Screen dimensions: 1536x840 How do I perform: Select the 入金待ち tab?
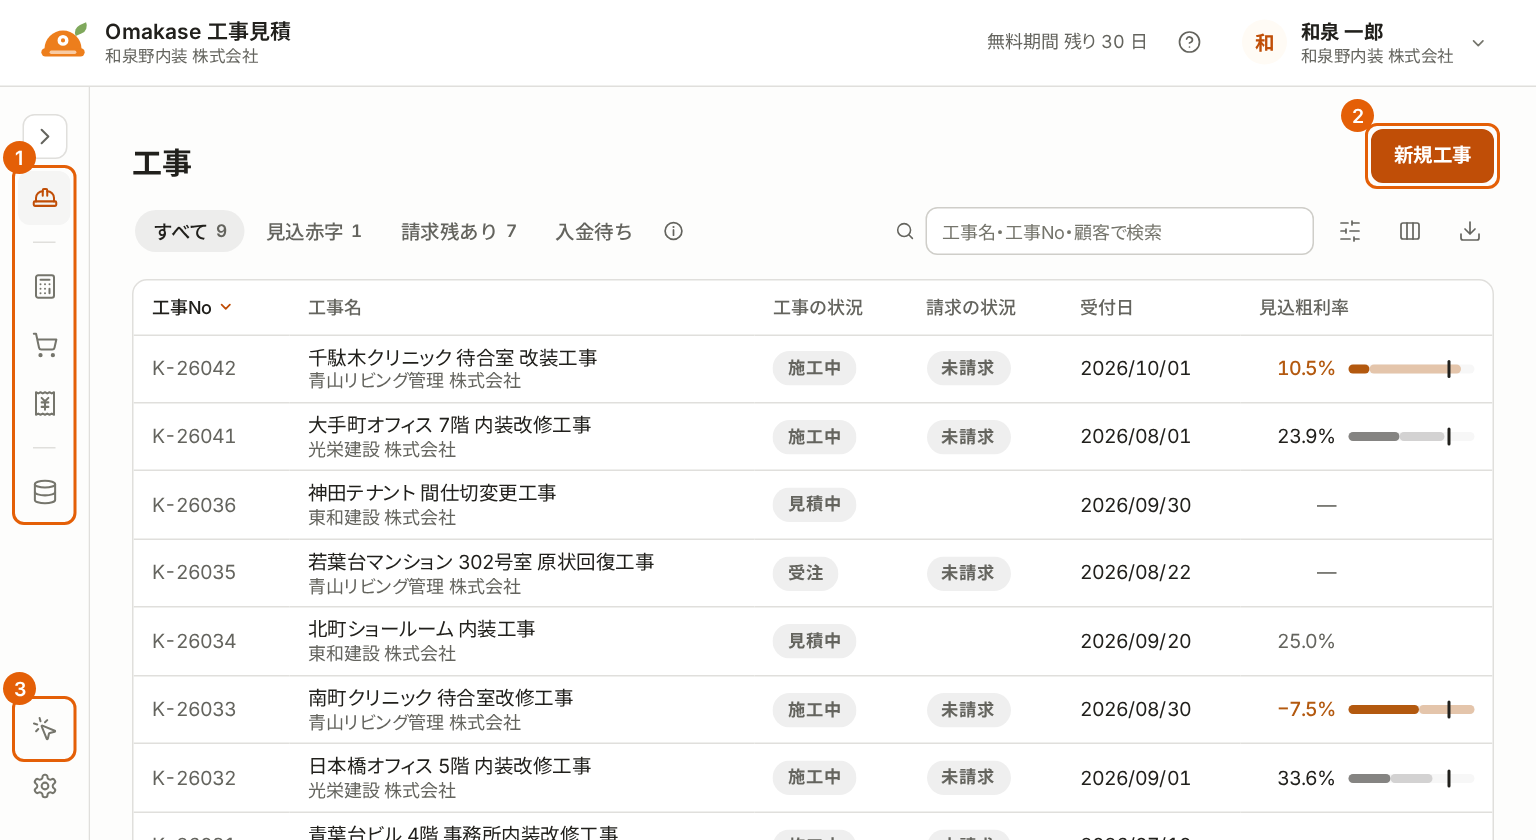point(594,231)
